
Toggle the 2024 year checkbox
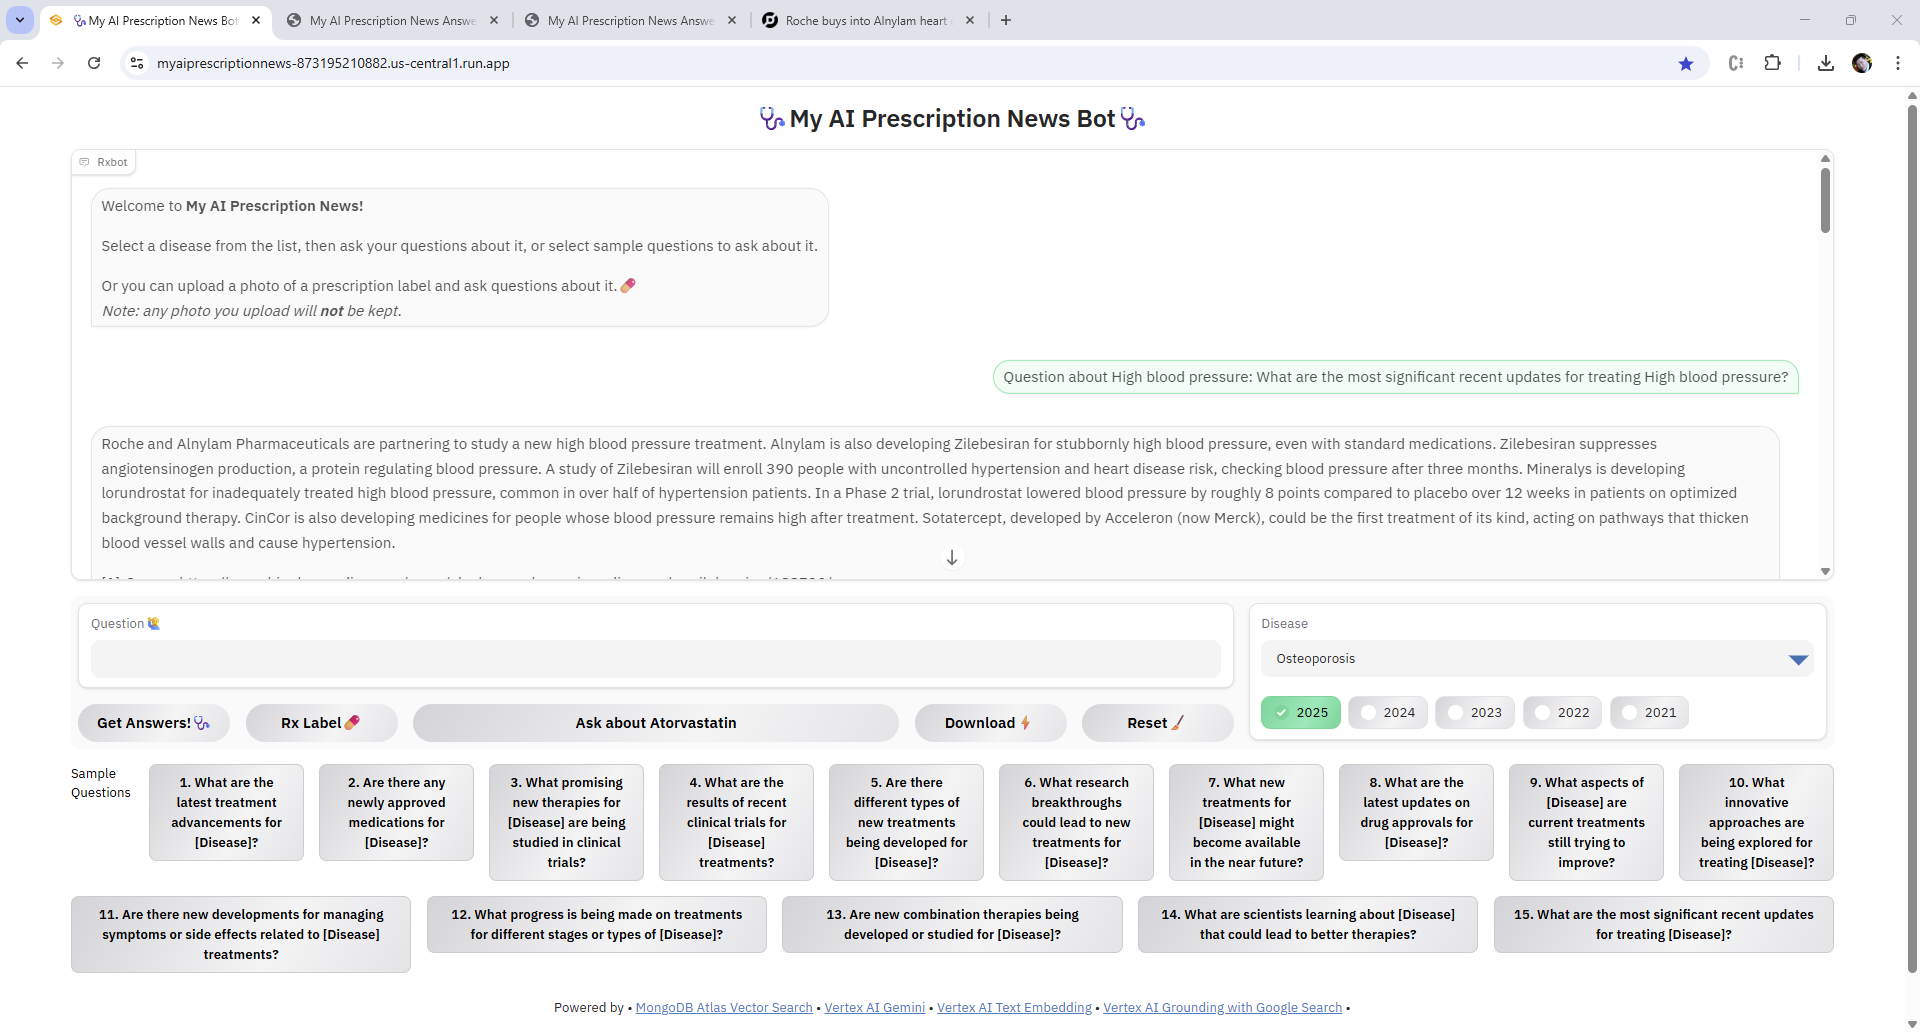[x=1388, y=713]
